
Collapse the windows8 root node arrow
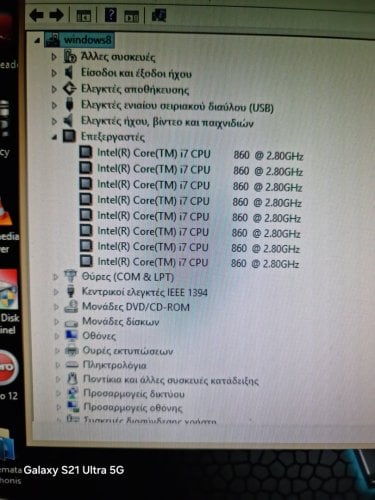(x=37, y=41)
